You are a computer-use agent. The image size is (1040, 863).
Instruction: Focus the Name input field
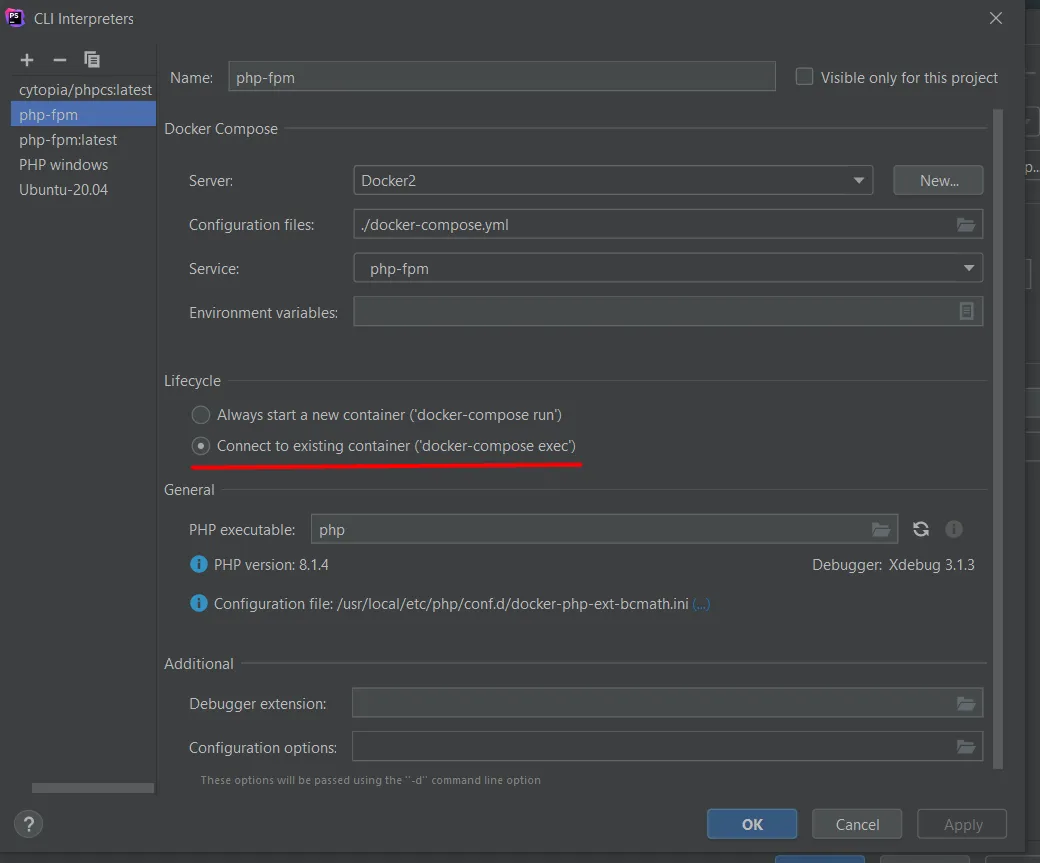click(501, 77)
